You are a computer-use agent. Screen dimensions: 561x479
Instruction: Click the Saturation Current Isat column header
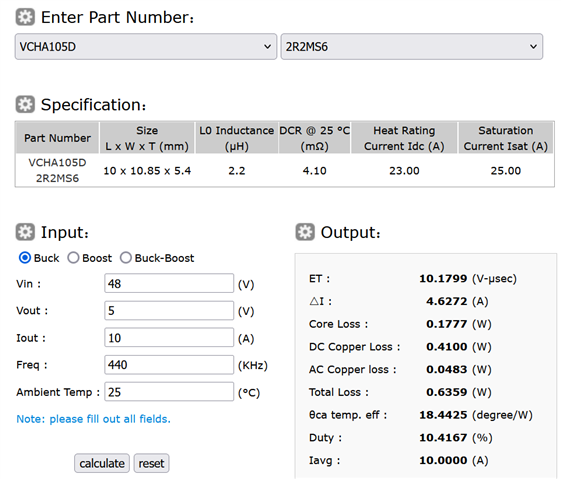506,138
